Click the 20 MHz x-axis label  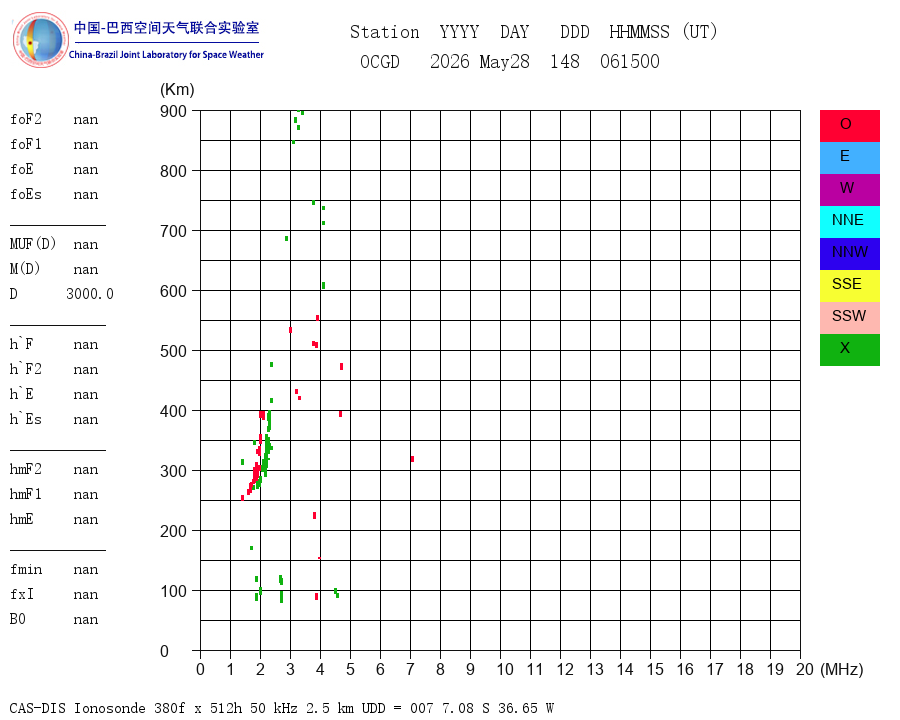[805, 669]
